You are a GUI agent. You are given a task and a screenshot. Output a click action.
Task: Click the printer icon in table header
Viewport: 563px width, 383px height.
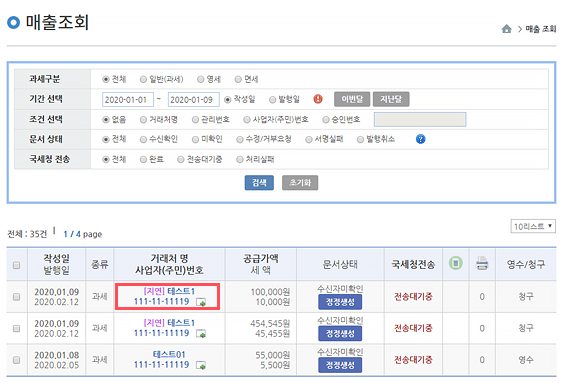[482, 263]
